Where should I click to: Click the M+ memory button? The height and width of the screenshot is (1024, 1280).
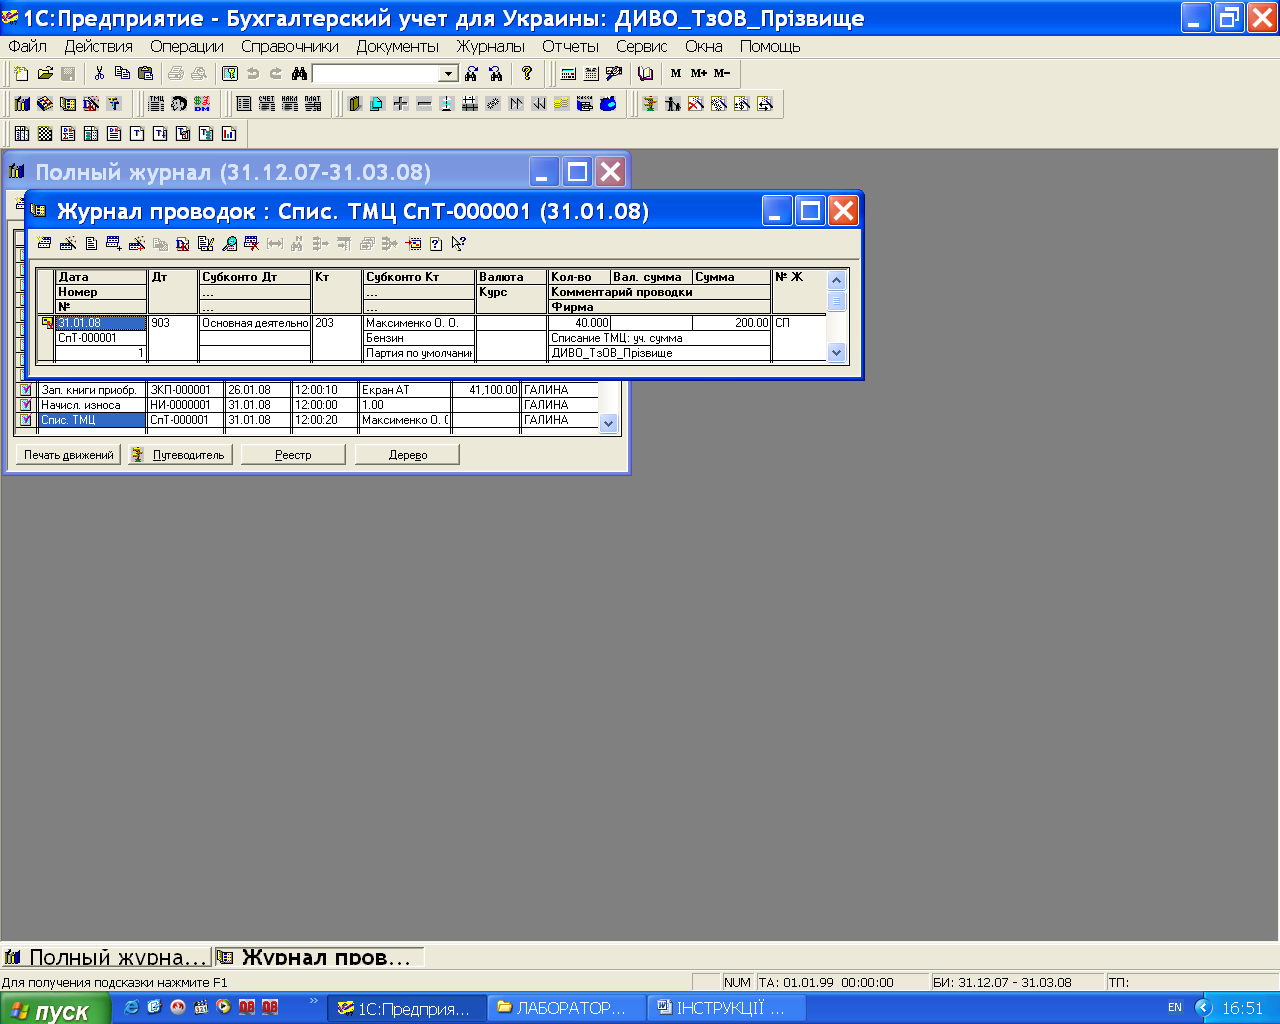point(698,73)
